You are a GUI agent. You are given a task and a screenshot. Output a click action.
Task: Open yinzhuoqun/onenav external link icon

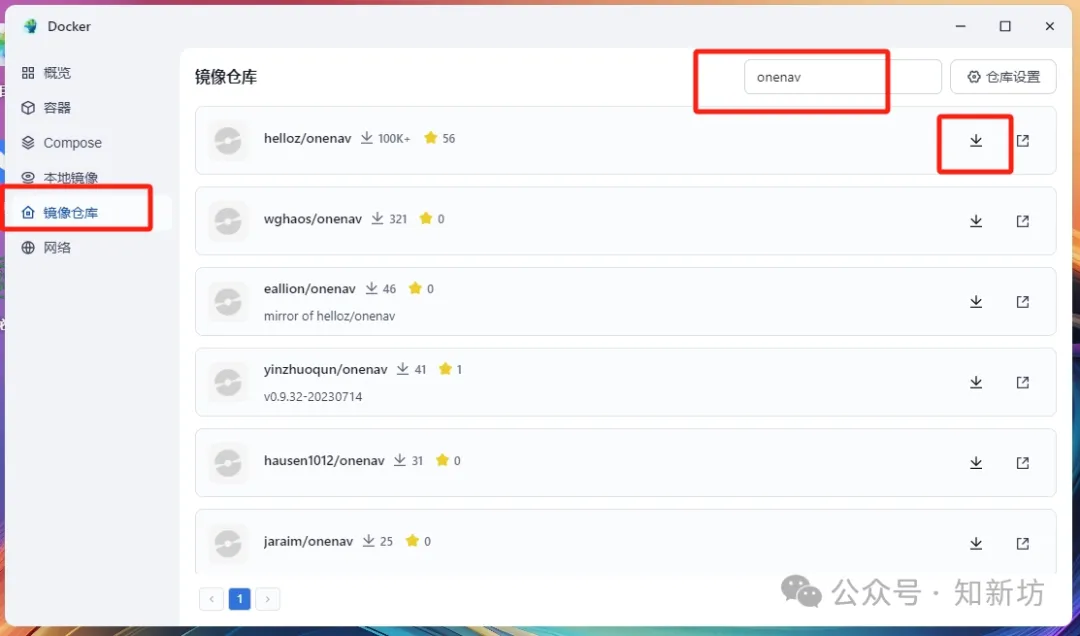1023,382
